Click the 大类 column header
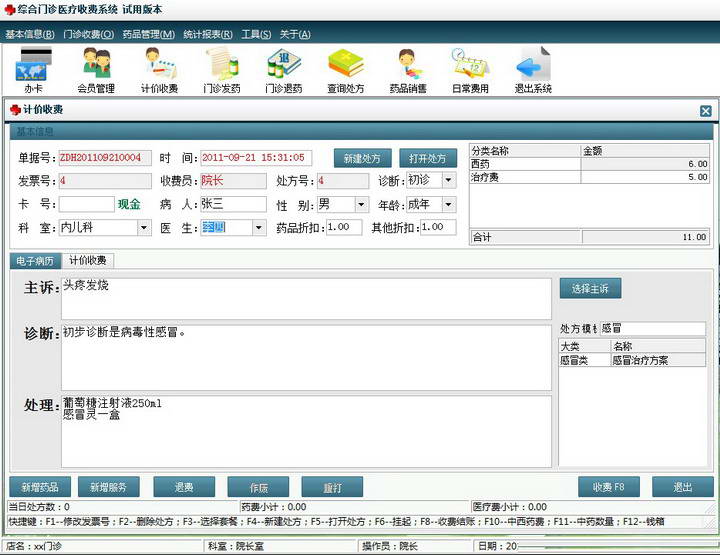This screenshot has height=555, width=720. pyautogui.click(x=585, y=346)
